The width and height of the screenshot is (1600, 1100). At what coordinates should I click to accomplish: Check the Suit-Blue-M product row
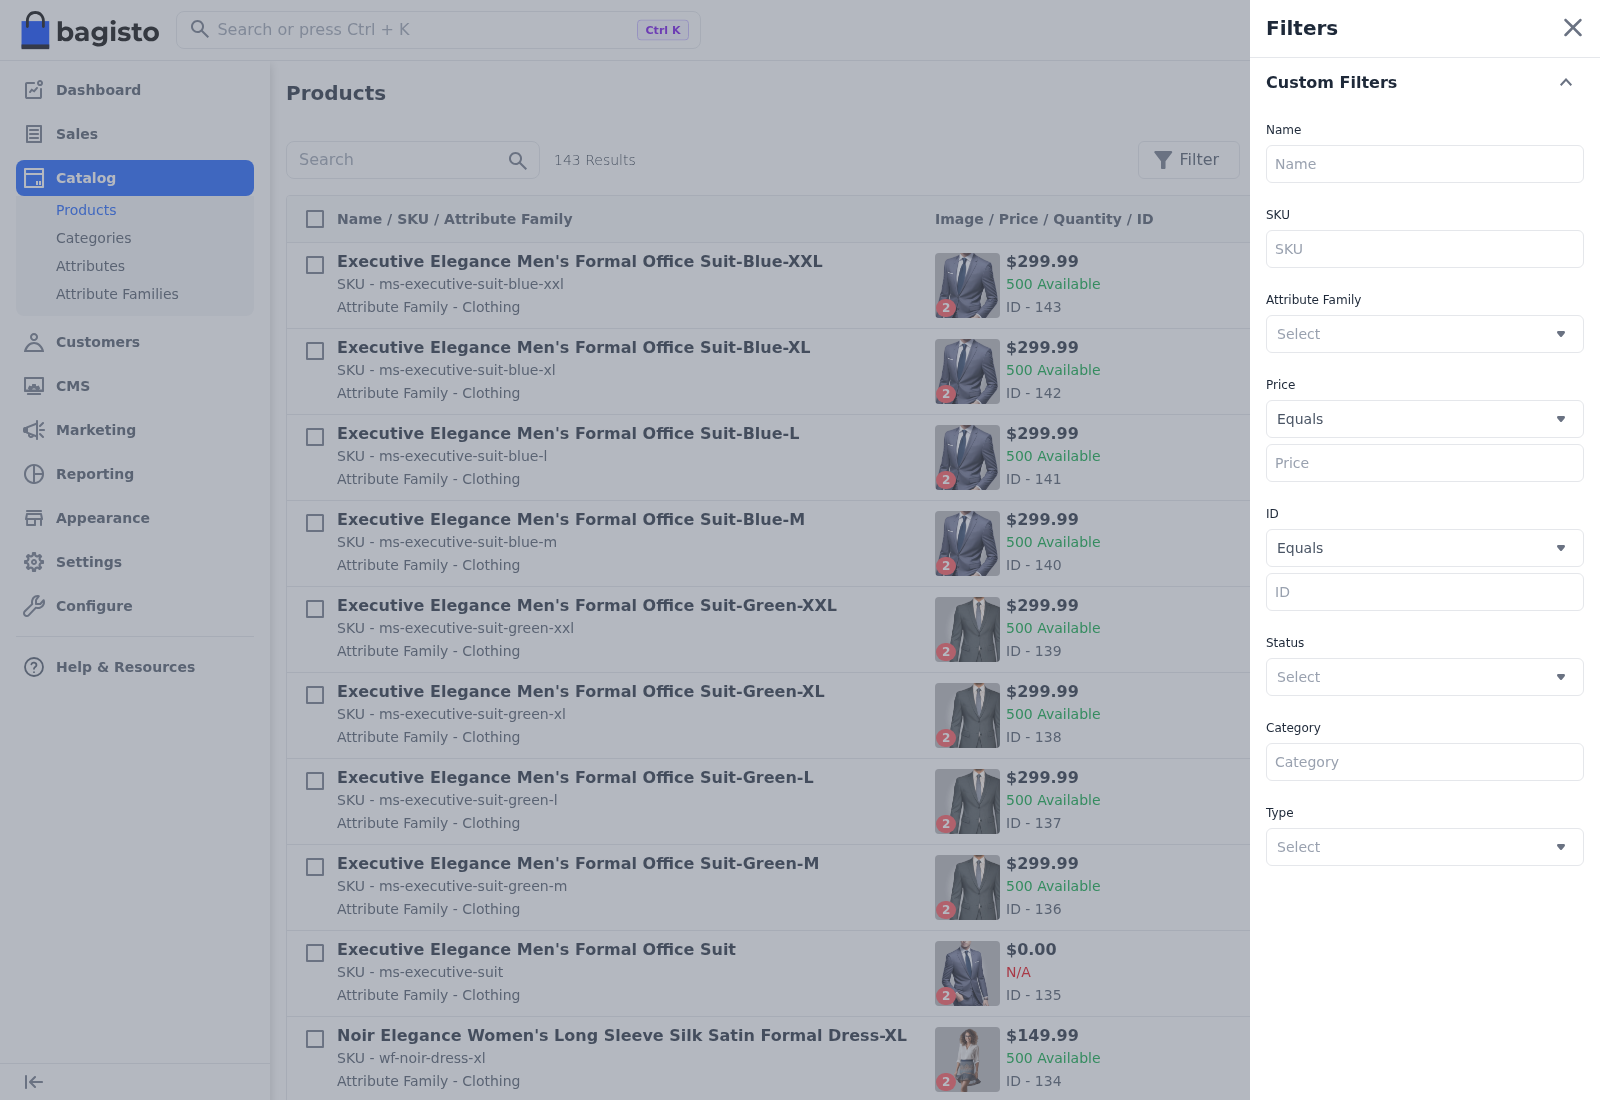tap(315, 523)
